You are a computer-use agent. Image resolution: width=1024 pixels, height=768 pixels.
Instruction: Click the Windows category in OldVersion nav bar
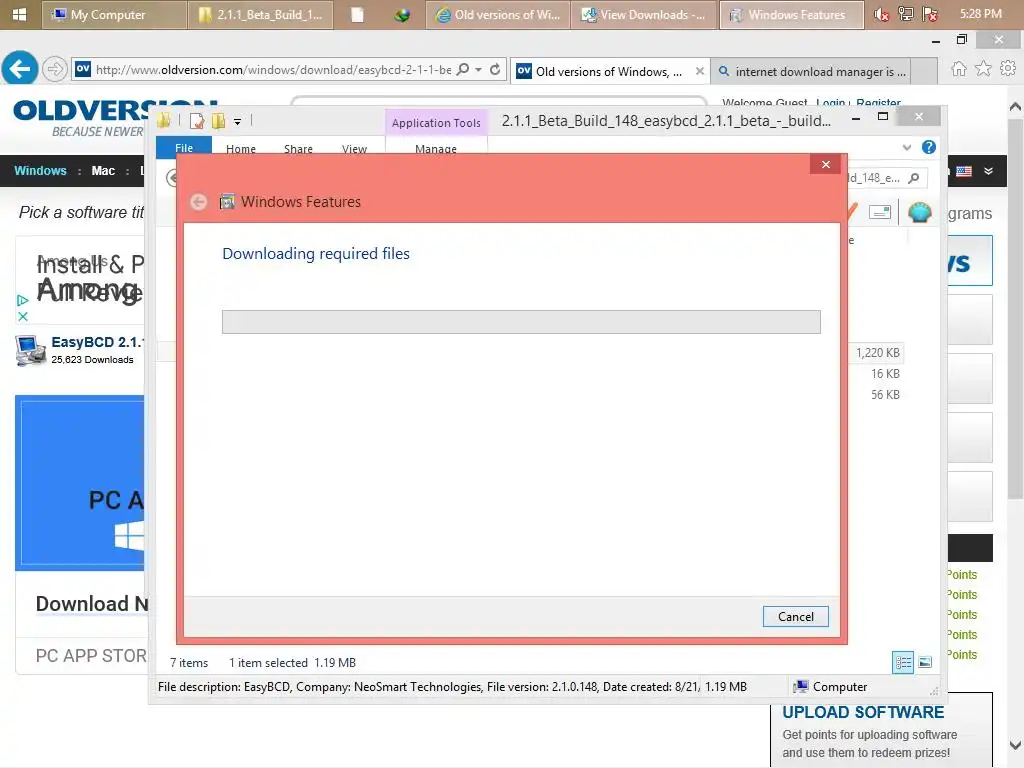coord(40,170)
